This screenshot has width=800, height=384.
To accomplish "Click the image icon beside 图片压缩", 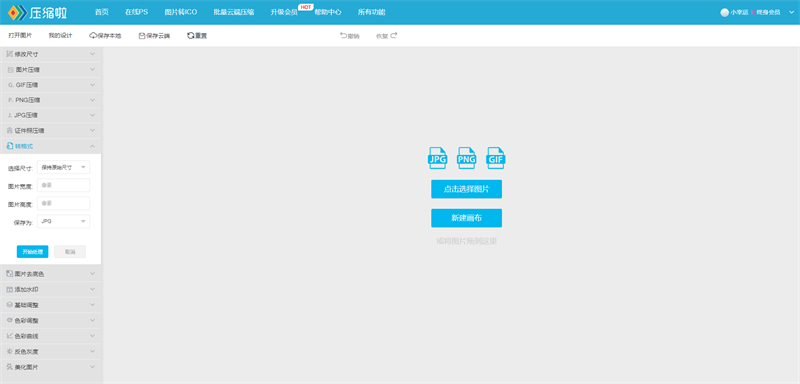I will [10, 69].
